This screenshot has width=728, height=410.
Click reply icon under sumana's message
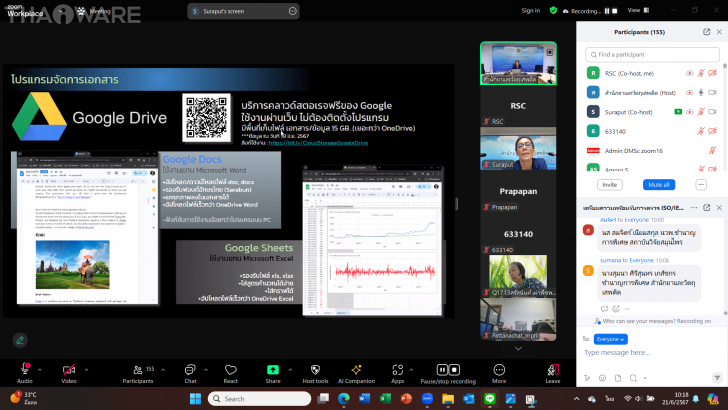[x=604, y=309]
